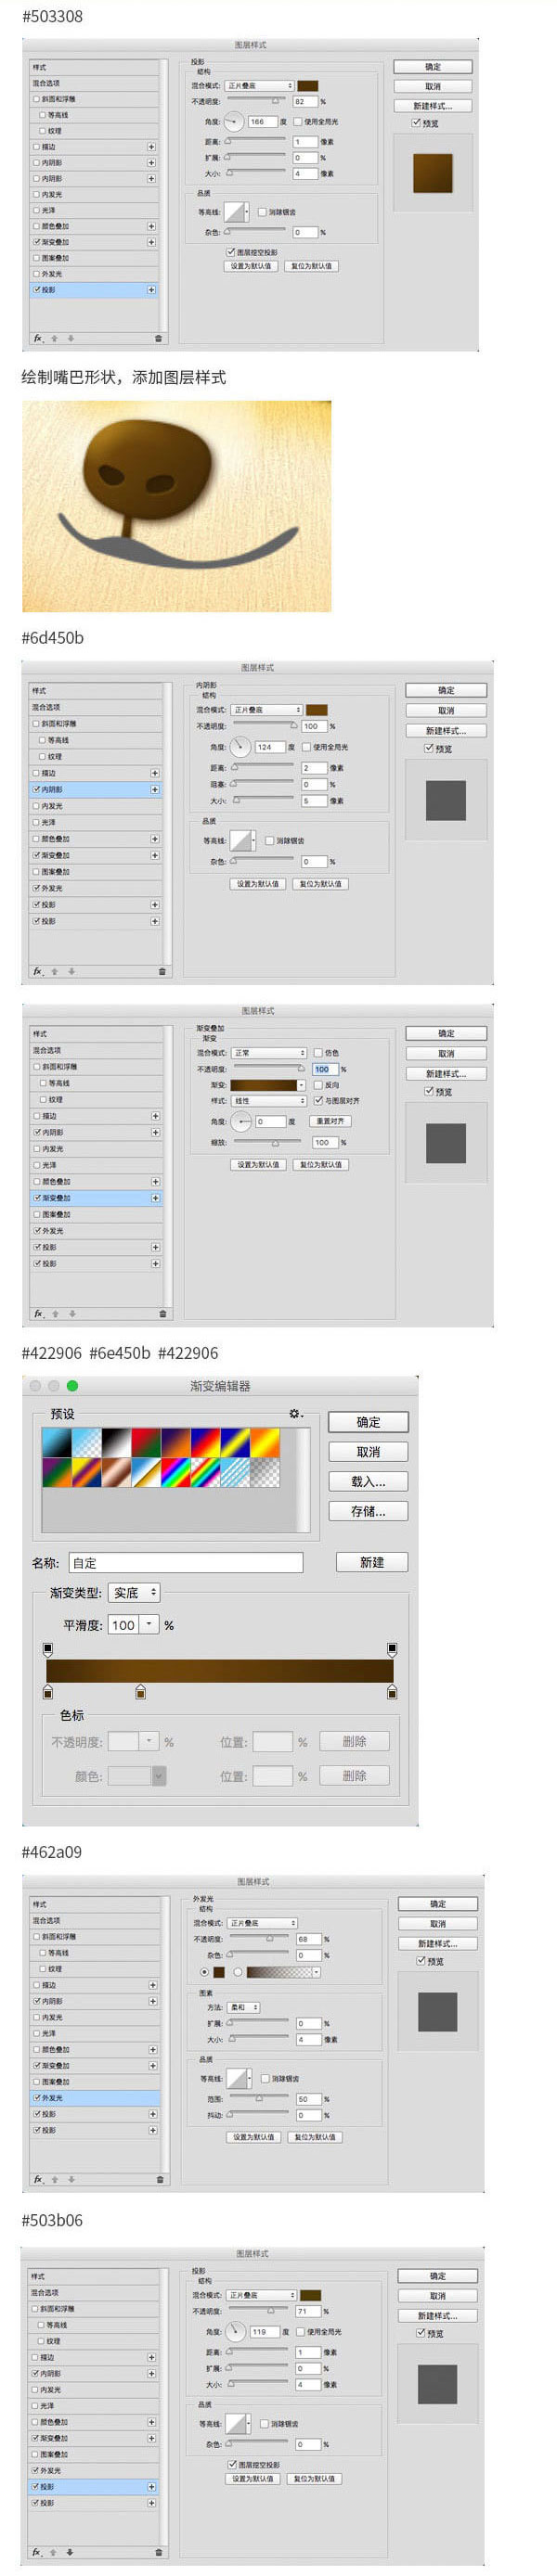Select 外发光 row in the outer glow dialog
This screenshot has height=2576, width=557.
pos(95,2097)
